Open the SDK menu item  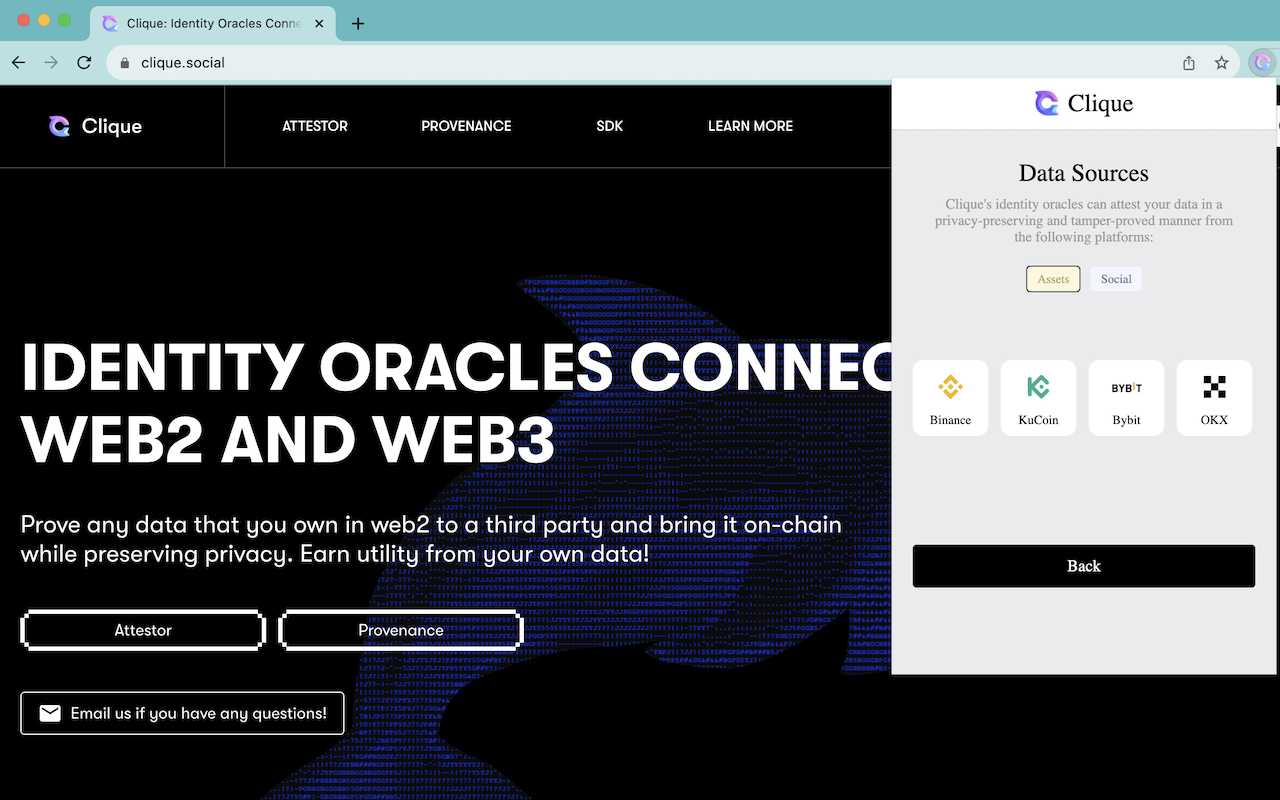pyautogui.click(x=609, y=126)
